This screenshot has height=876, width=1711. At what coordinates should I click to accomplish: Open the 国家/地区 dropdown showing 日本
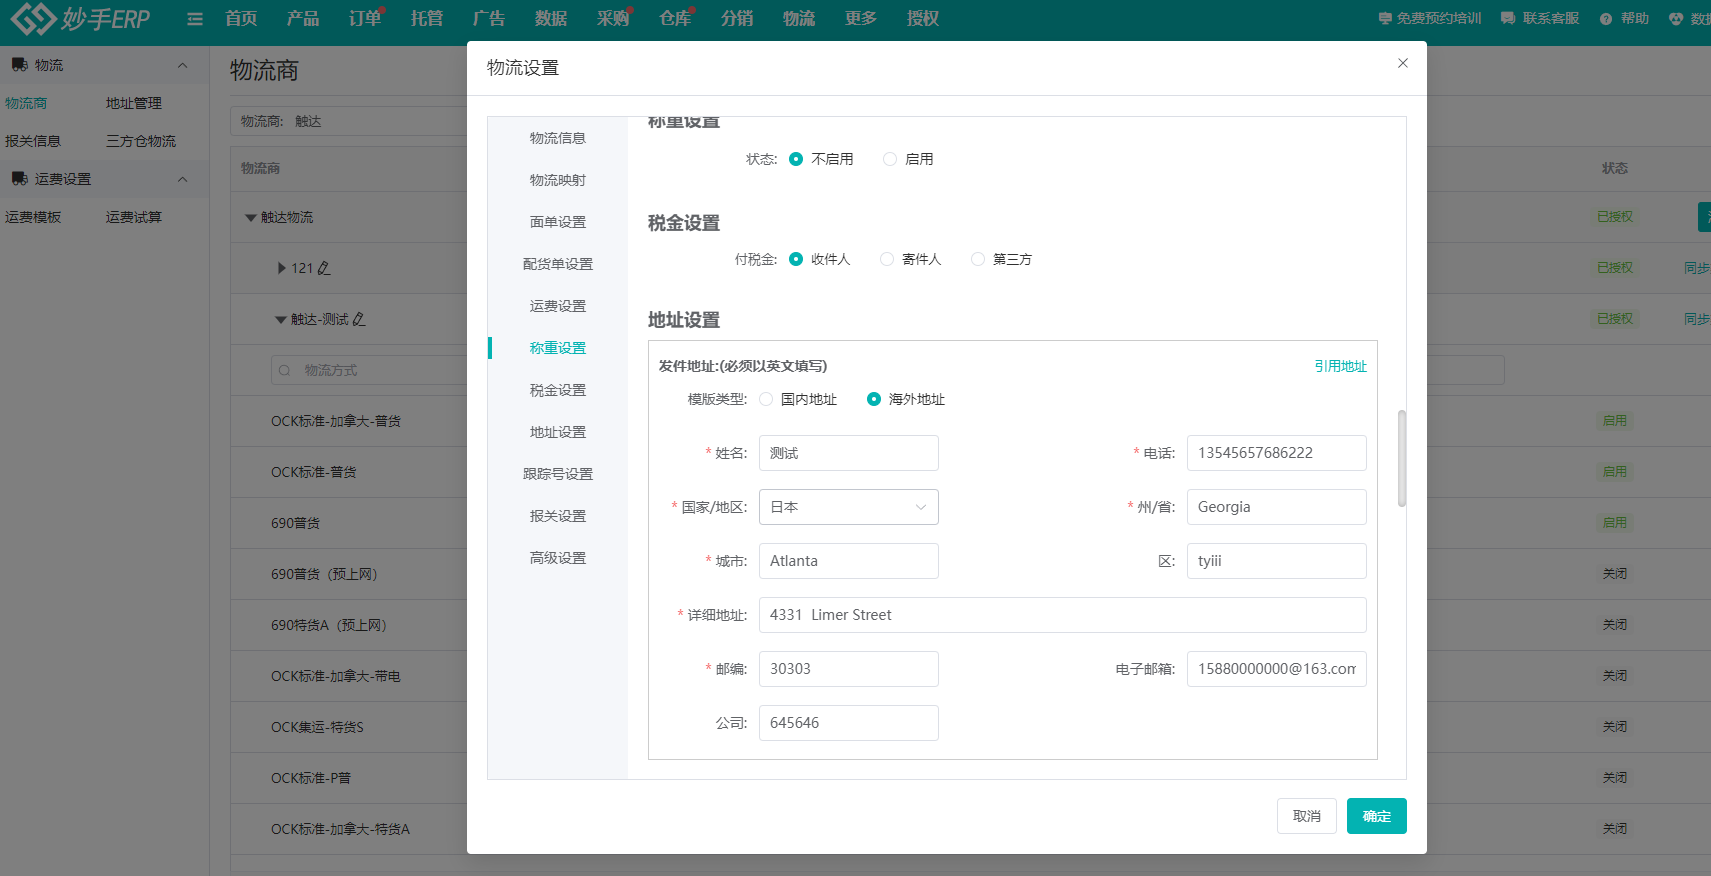(x=848, y=507)
